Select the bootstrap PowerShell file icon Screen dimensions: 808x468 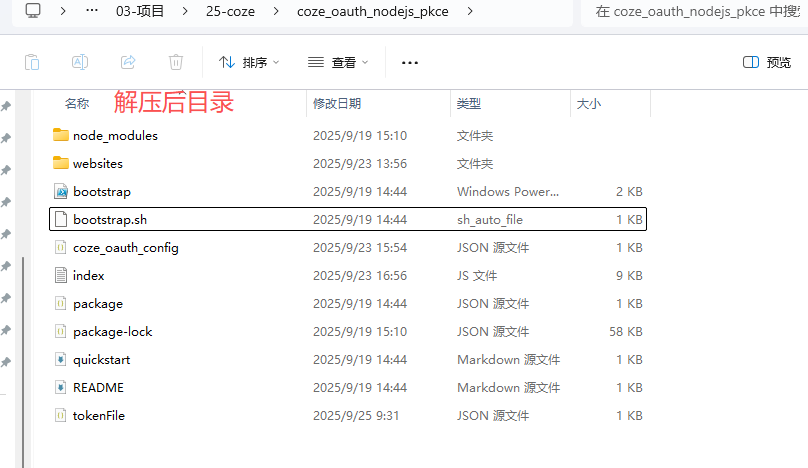click(x=61, y=191)
